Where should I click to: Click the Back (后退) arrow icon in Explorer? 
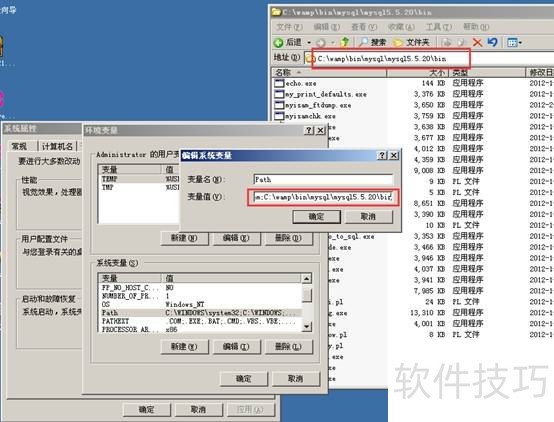tap(279, 43)
